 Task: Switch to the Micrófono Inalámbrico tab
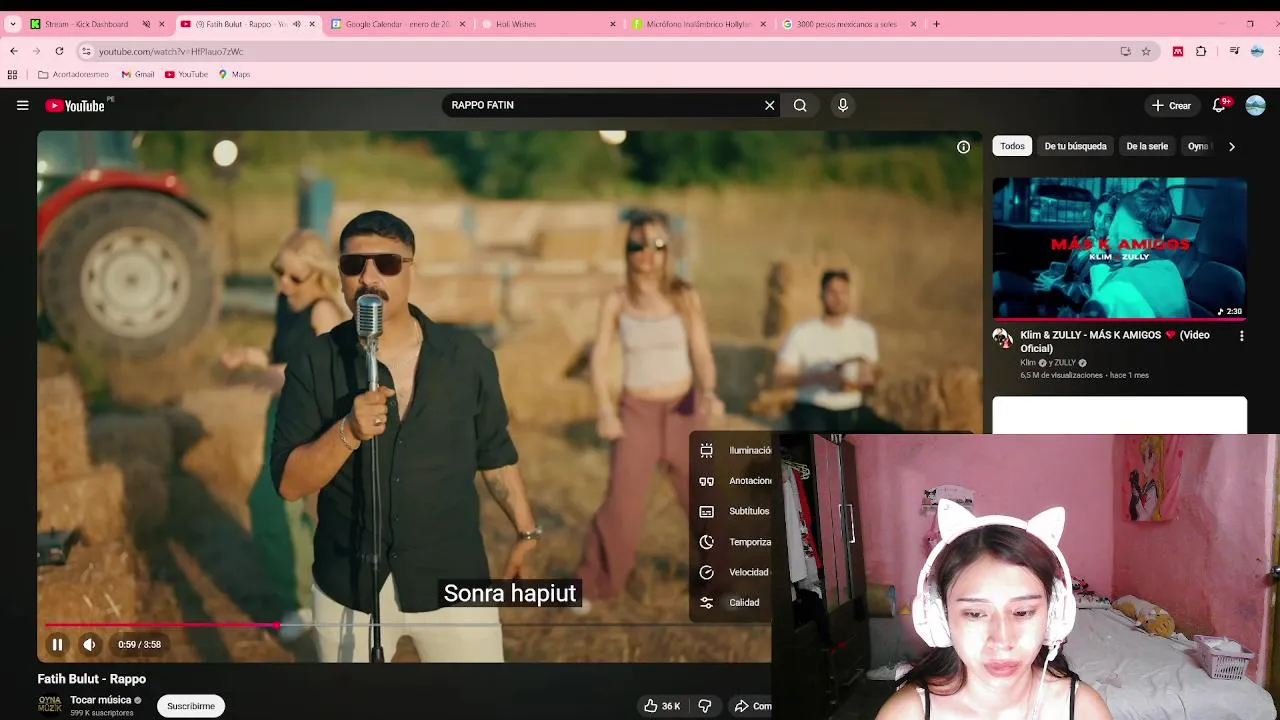tap(699, 24)
